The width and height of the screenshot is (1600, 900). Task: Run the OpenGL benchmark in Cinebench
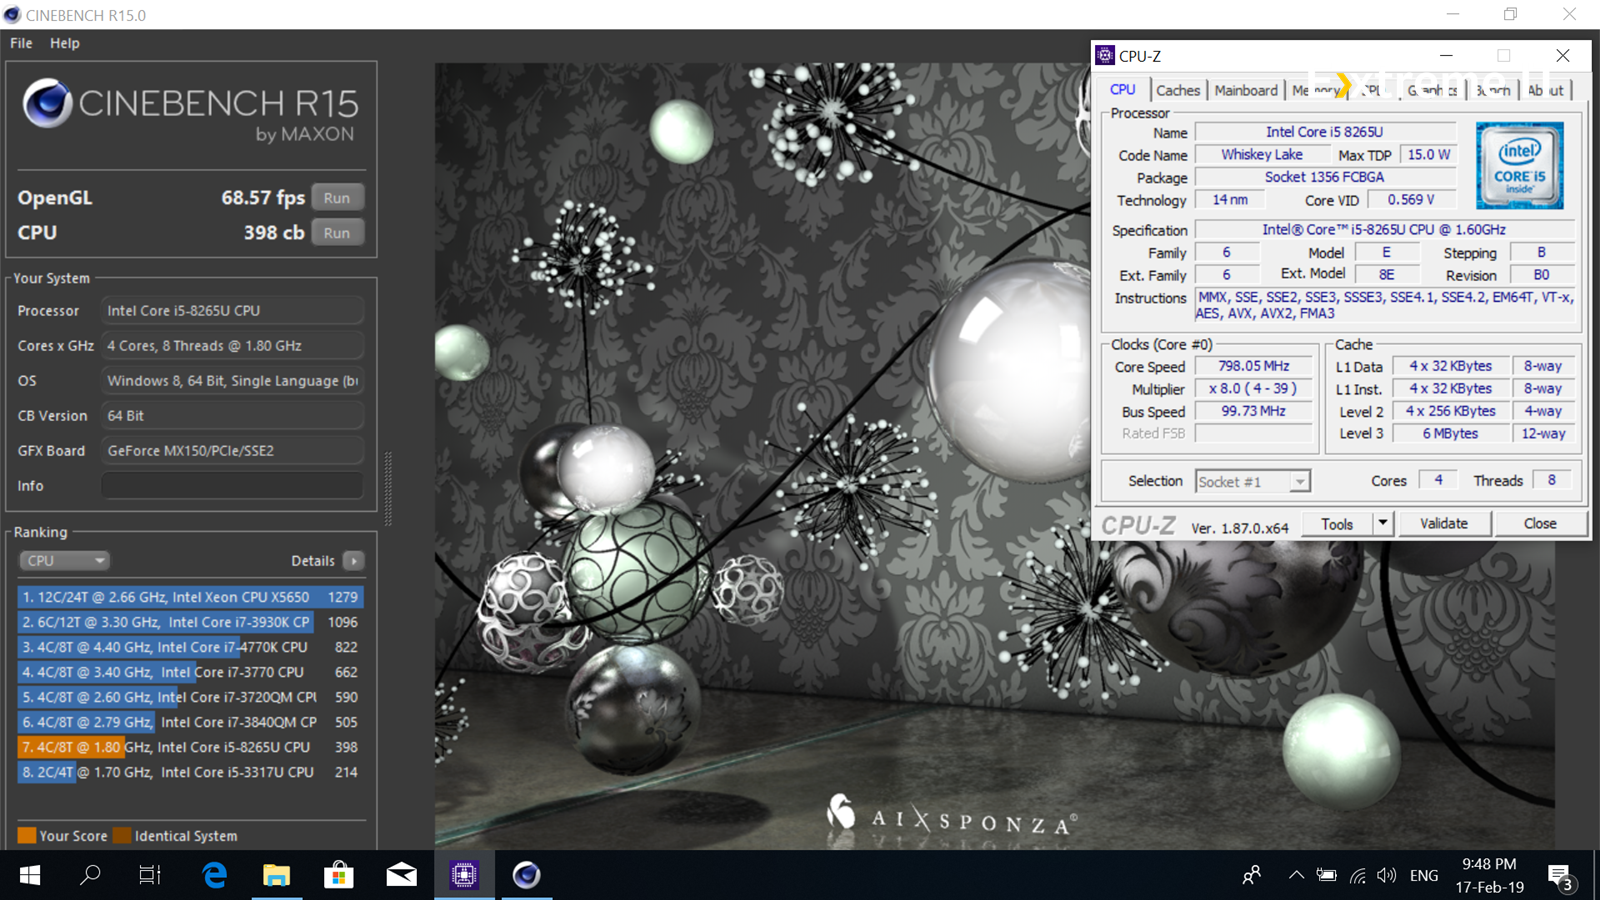point(337,198)
